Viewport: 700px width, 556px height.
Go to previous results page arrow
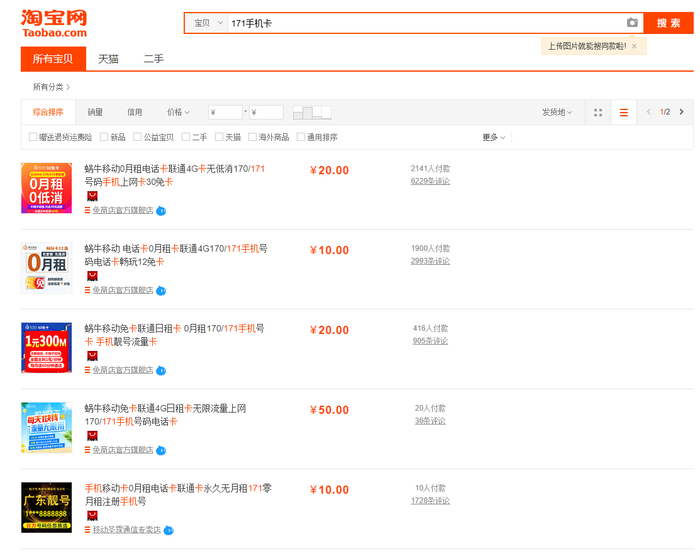tap(648, 112)
